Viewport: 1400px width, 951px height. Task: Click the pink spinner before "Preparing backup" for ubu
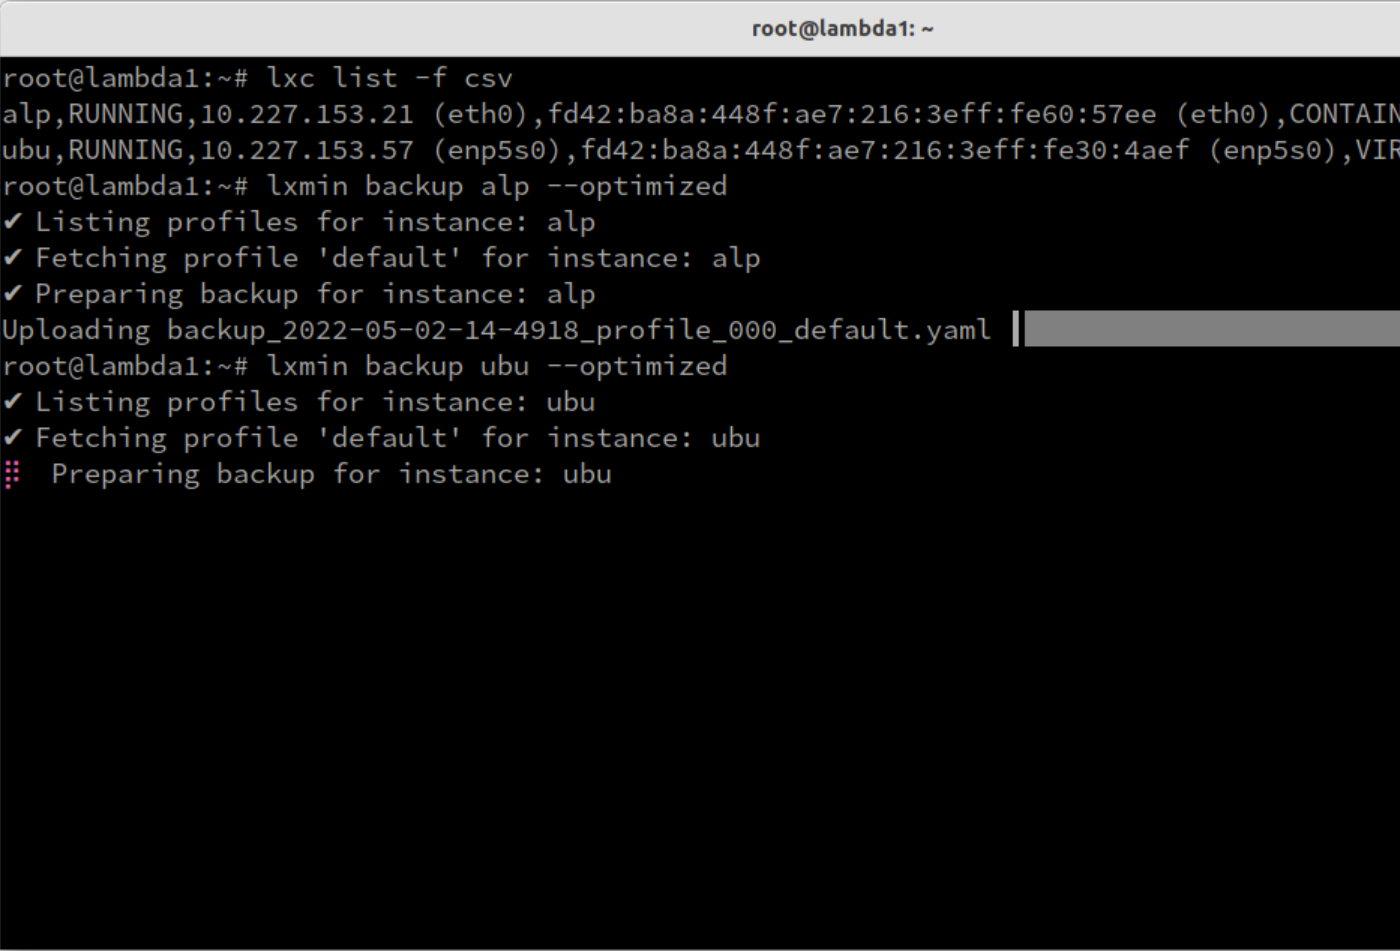[x=12, y=474]
